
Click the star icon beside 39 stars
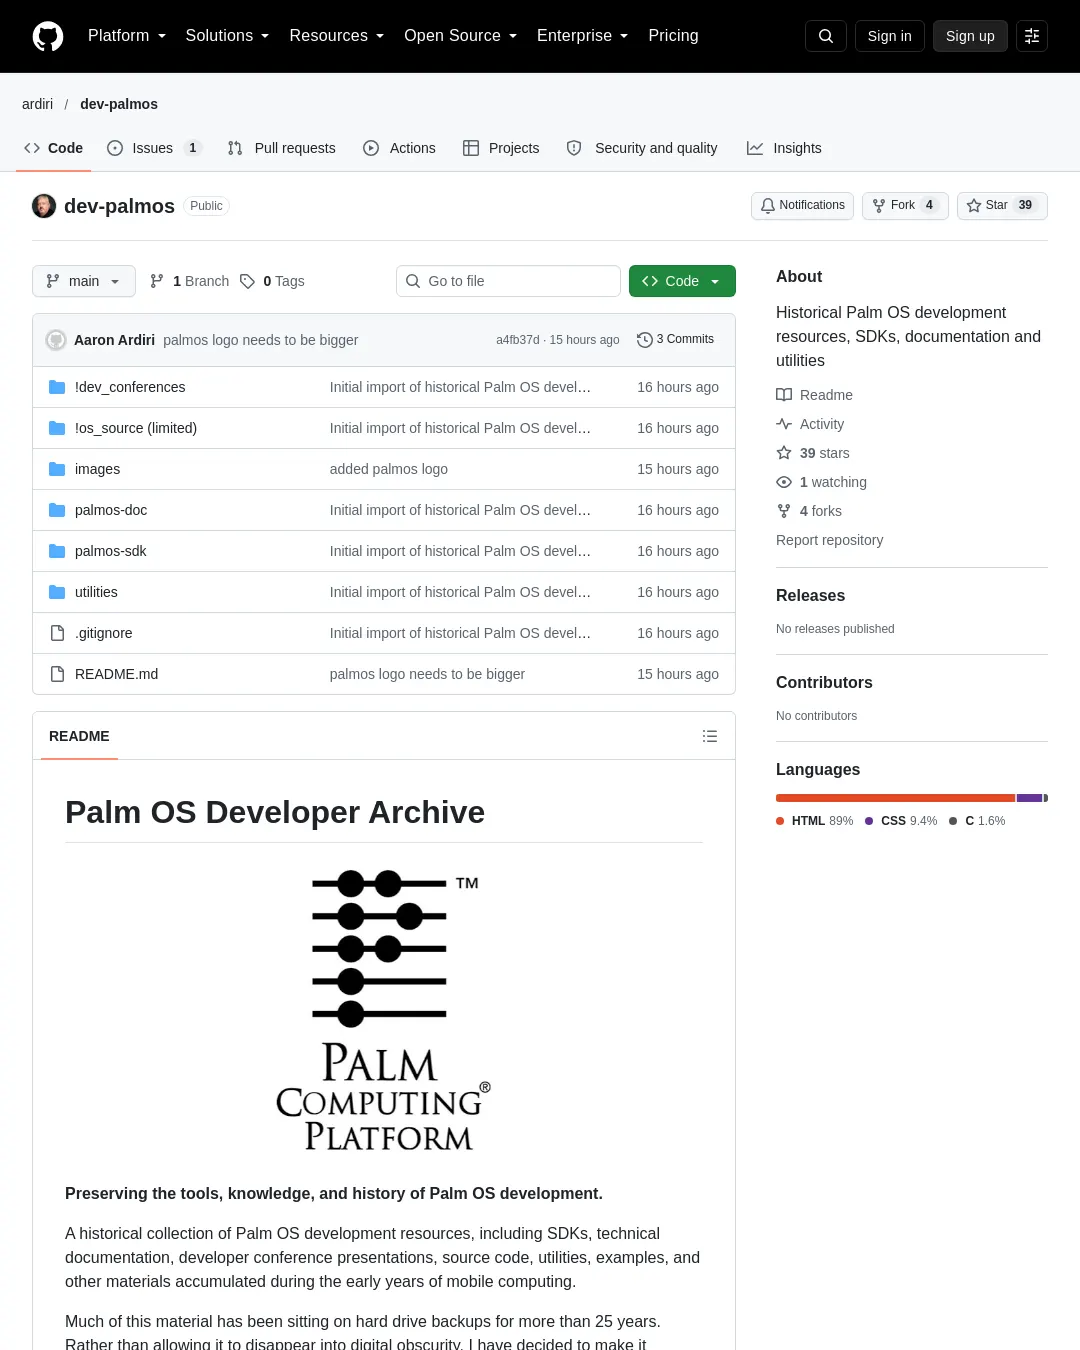click(784, 453)
